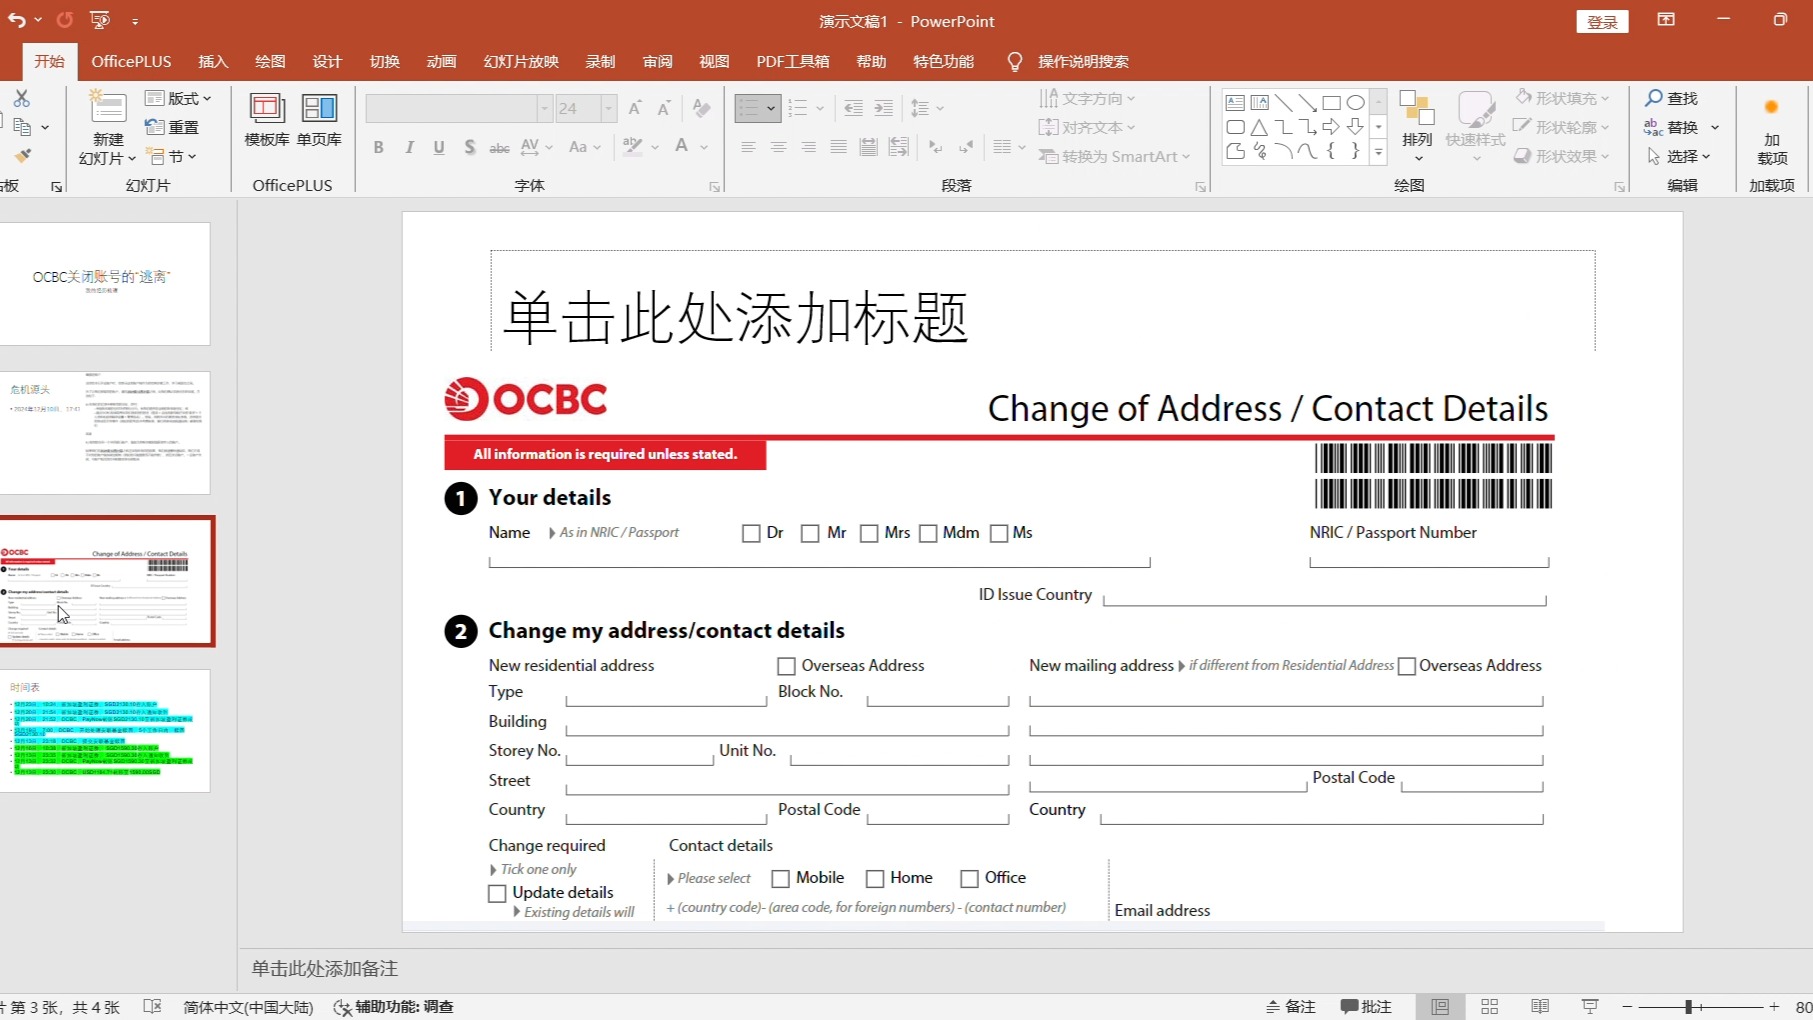Click the Login (登录) button
The height and width of the screenshot is (1020, 1813).
point(1602,22)
